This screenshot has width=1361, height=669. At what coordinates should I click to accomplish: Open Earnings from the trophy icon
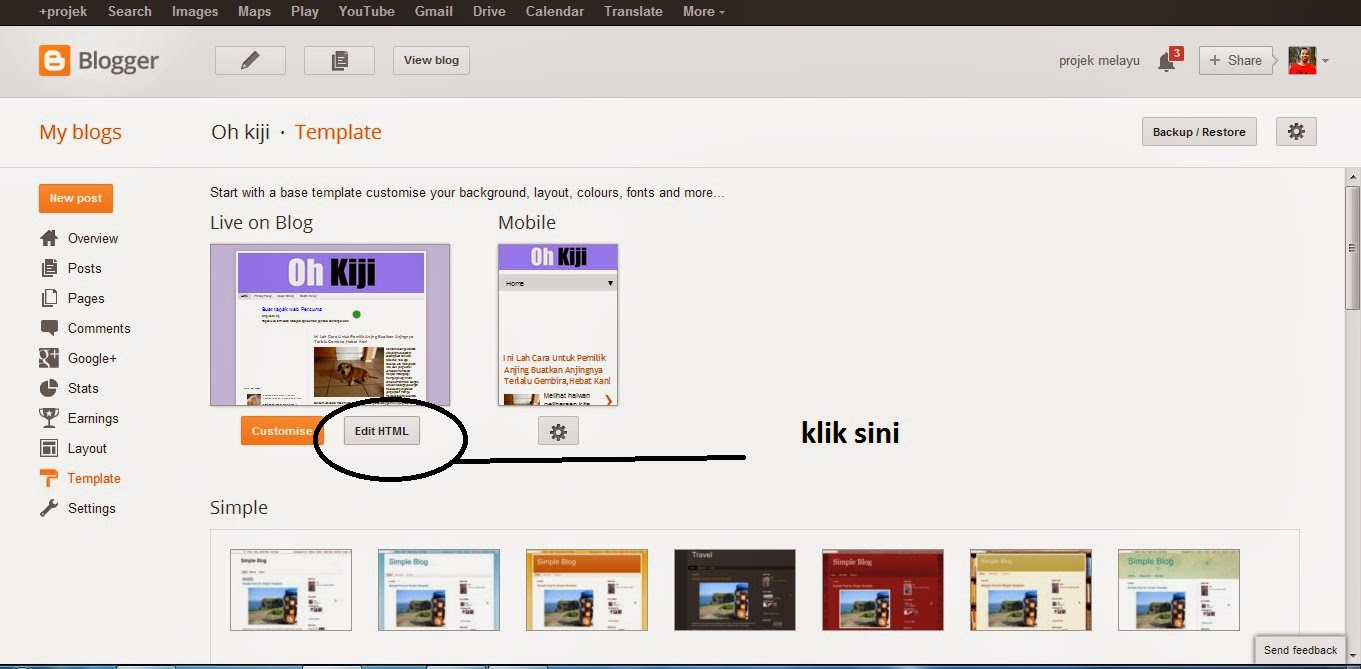pyautogui.click(x=47, y=418)
